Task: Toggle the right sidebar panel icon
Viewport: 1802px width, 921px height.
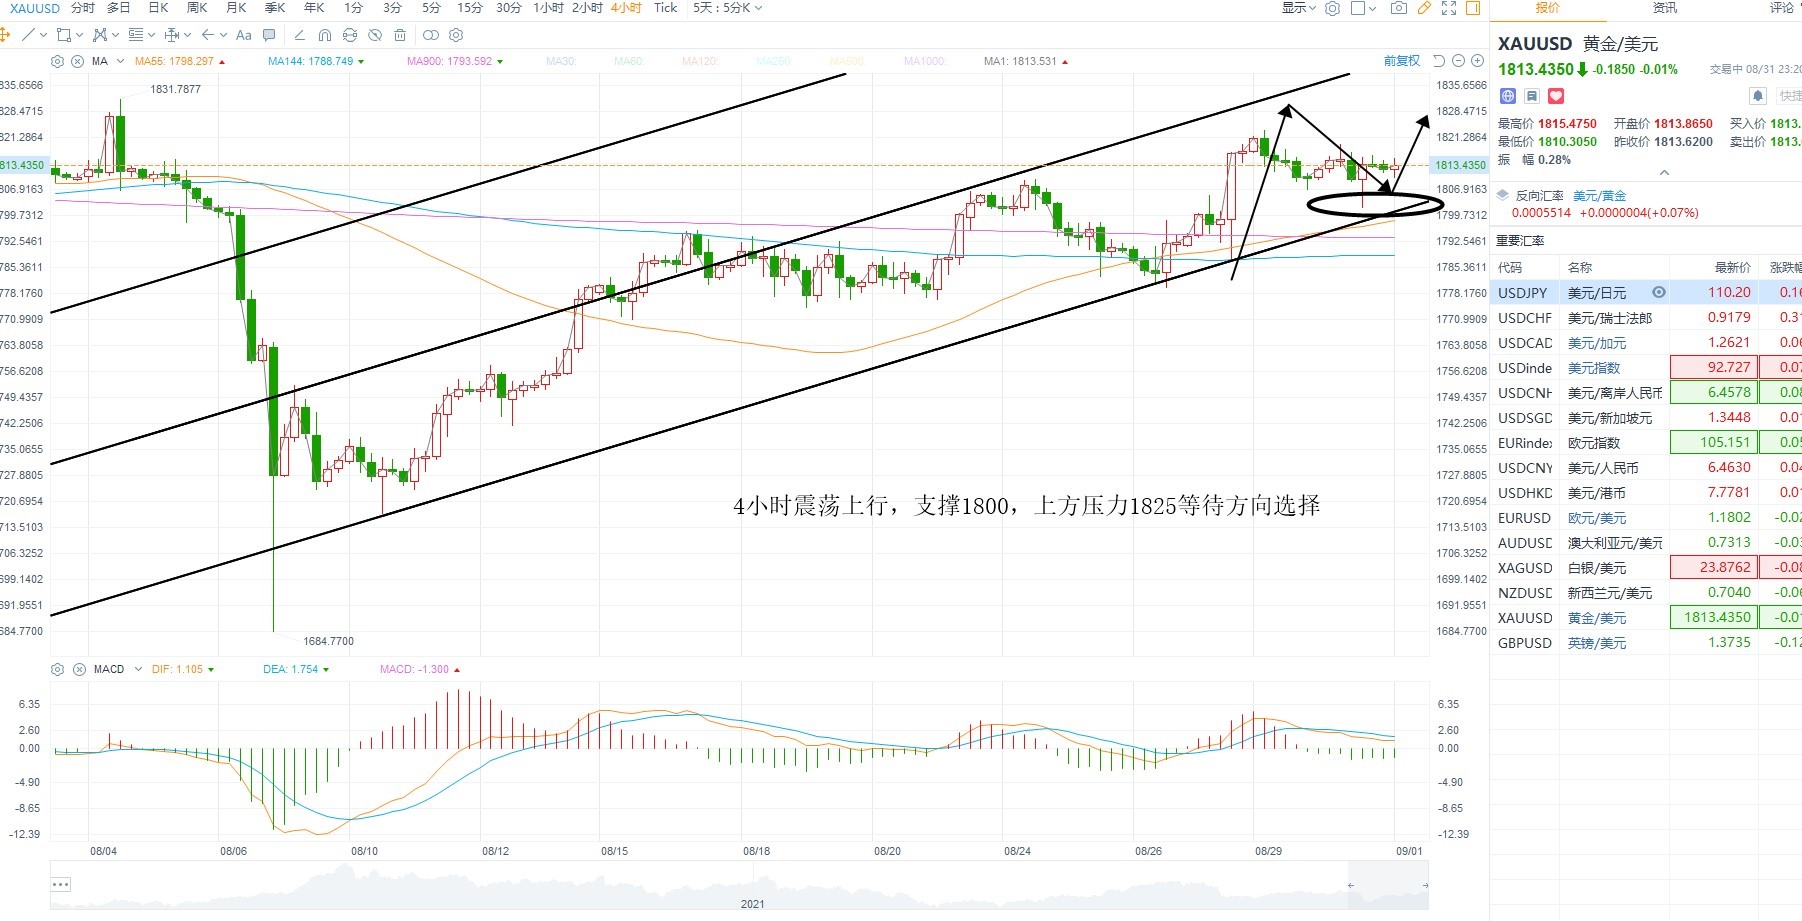Action: click(1473, 8)
